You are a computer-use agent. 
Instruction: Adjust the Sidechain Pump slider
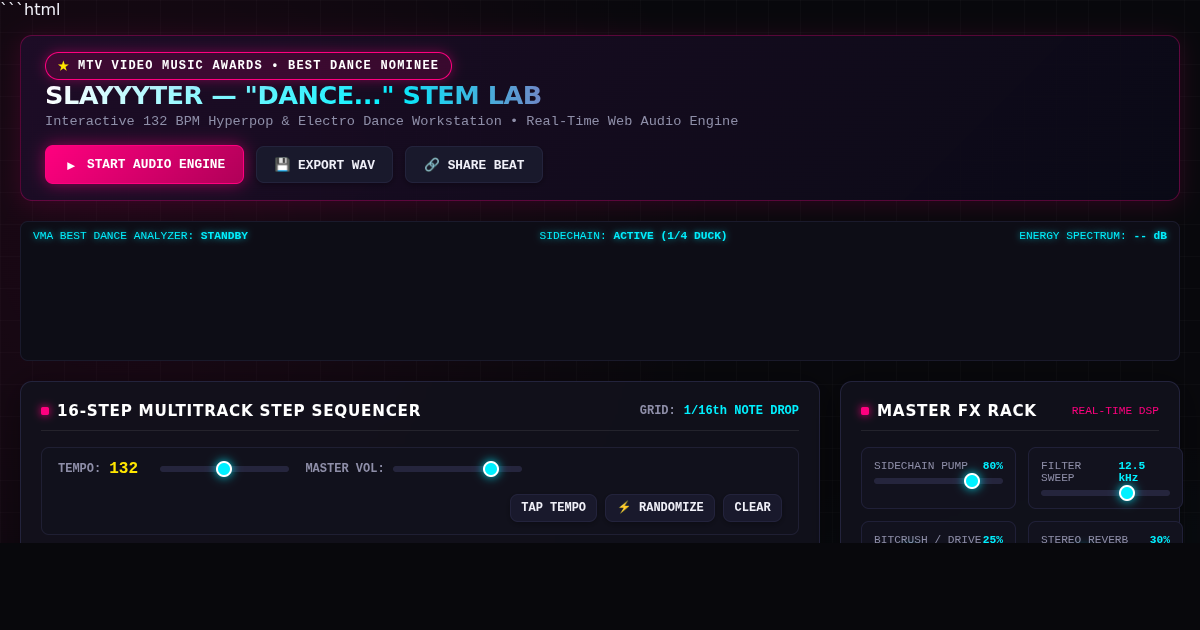[x=938, y=481]
